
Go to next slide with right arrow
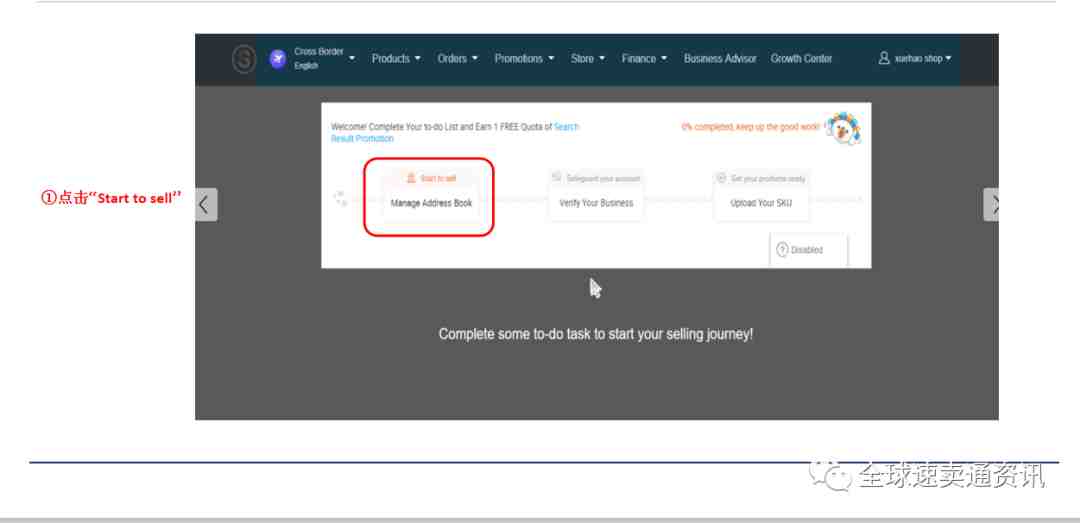coord(991,205)
